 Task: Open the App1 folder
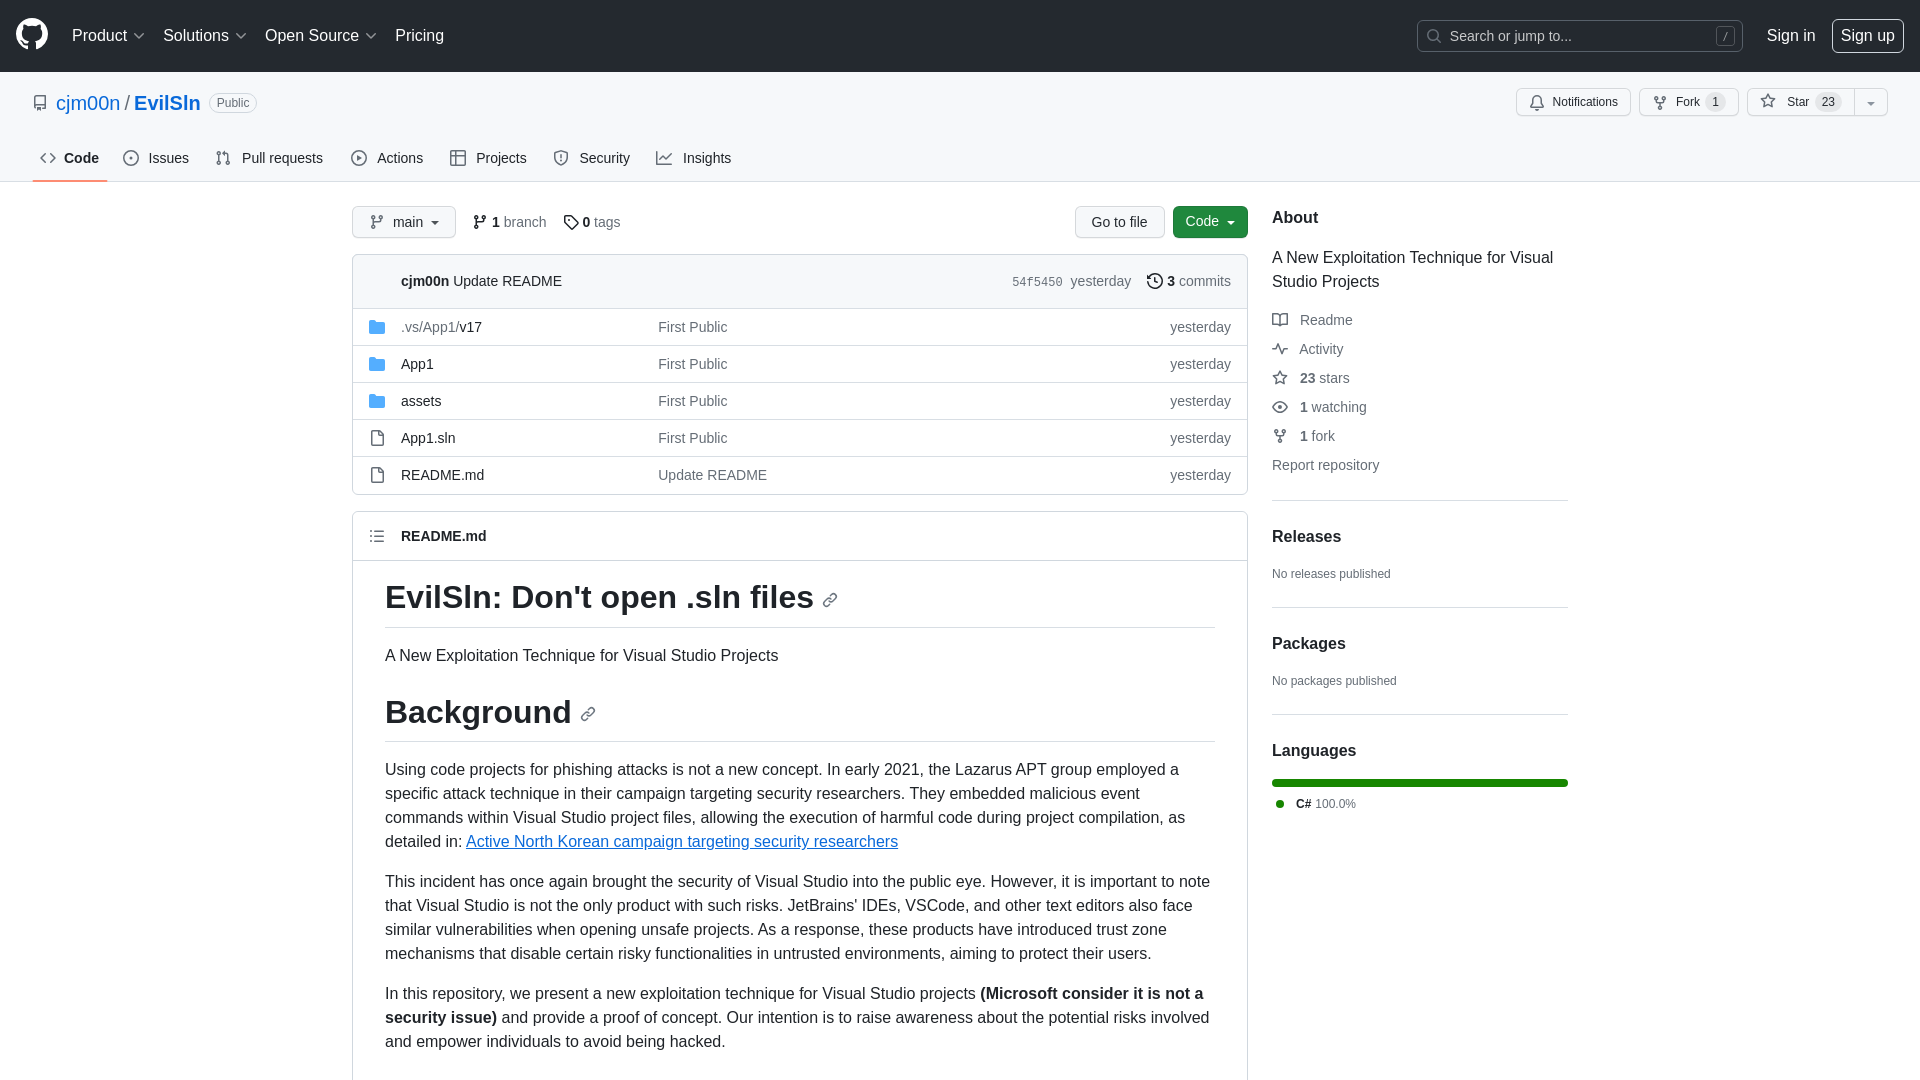click(417, 364)
